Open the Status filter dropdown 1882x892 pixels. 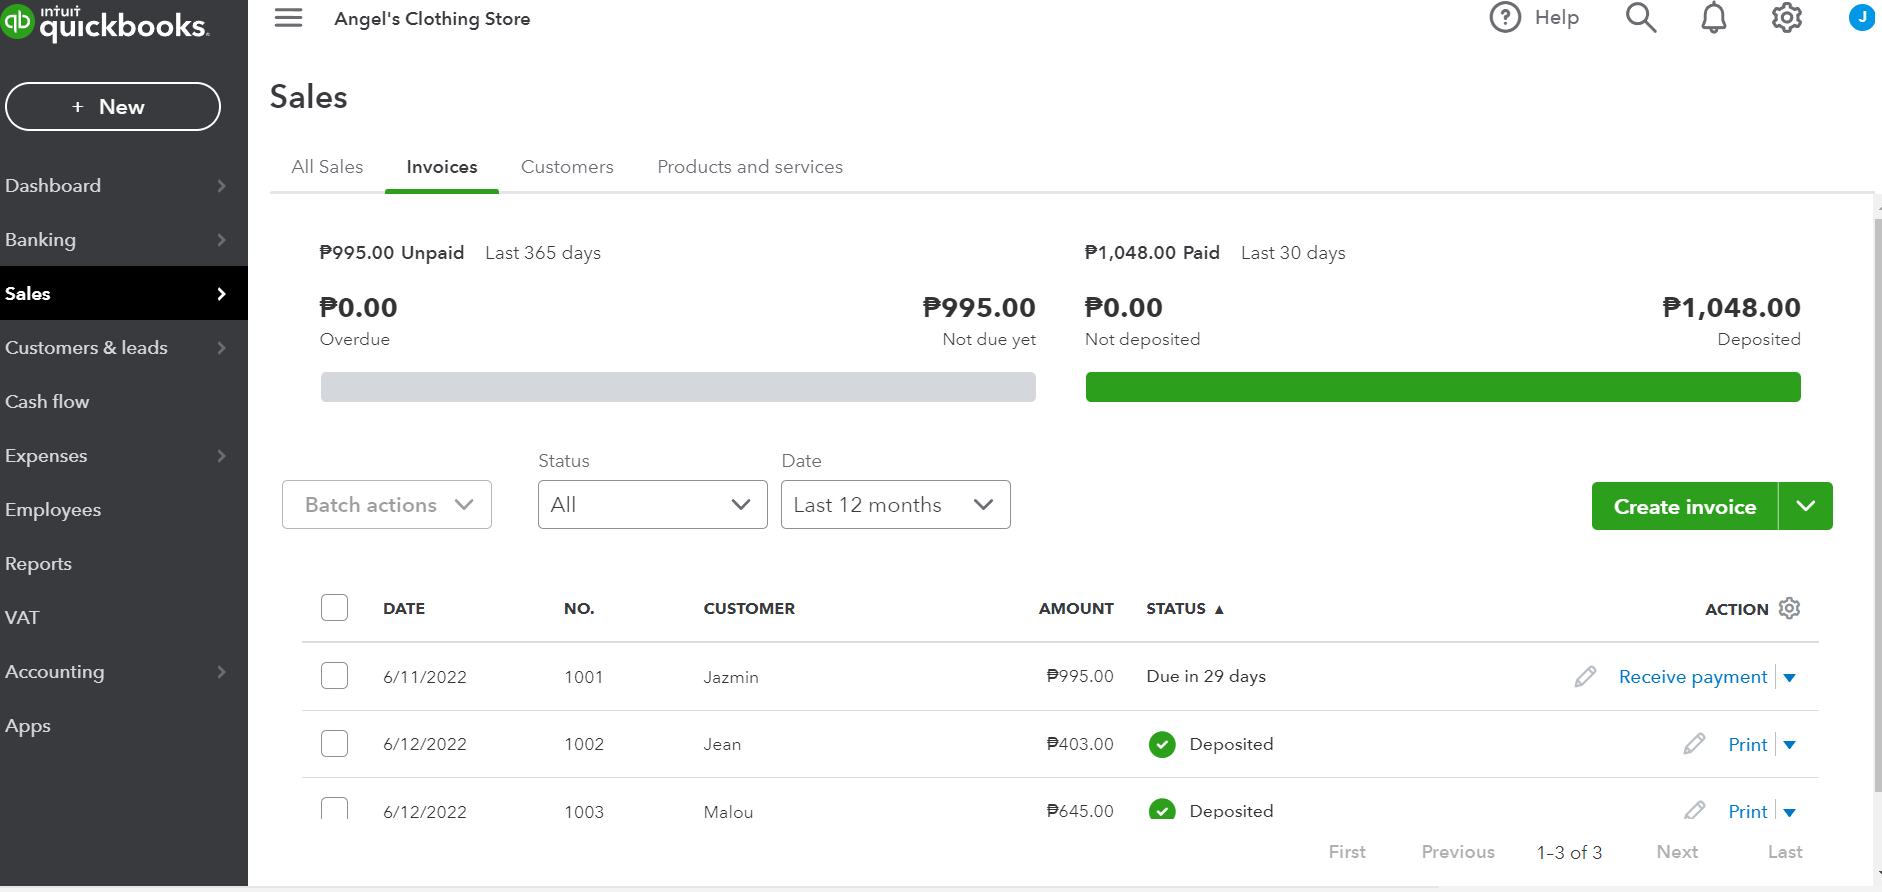pos(653,505)
